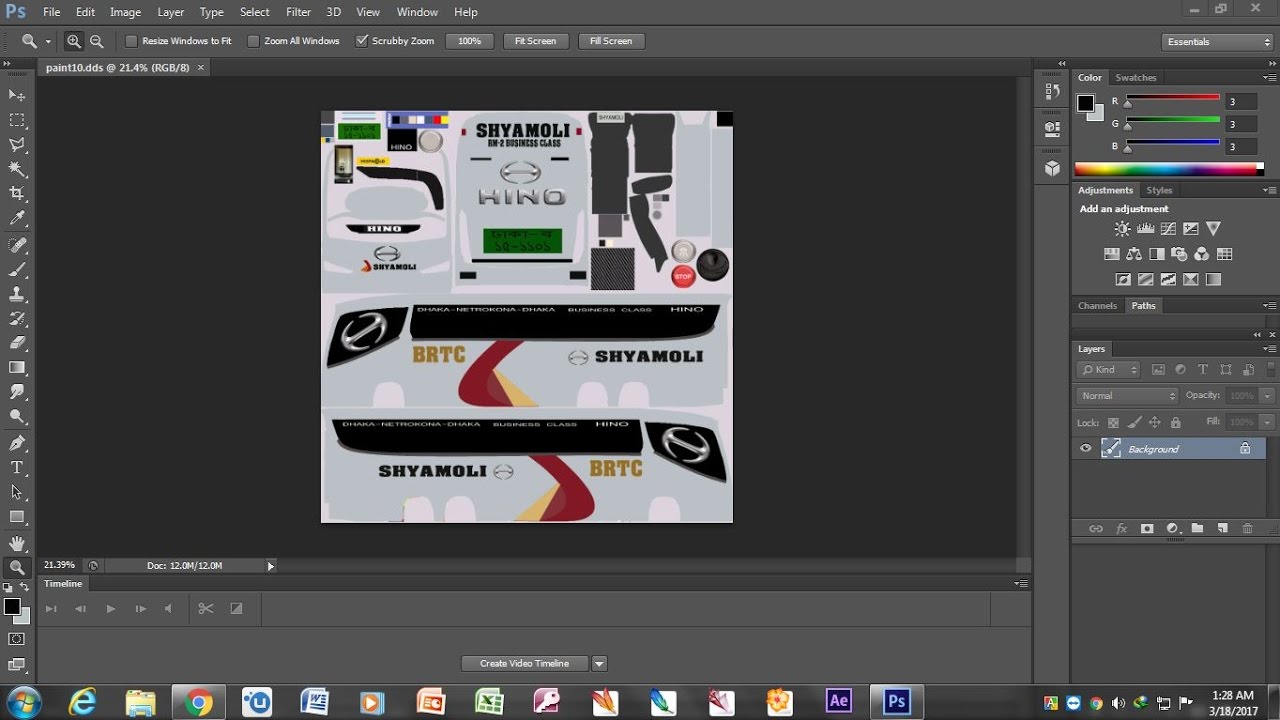
Task: Select the Magic Wand tool
Action: (17, 169)
